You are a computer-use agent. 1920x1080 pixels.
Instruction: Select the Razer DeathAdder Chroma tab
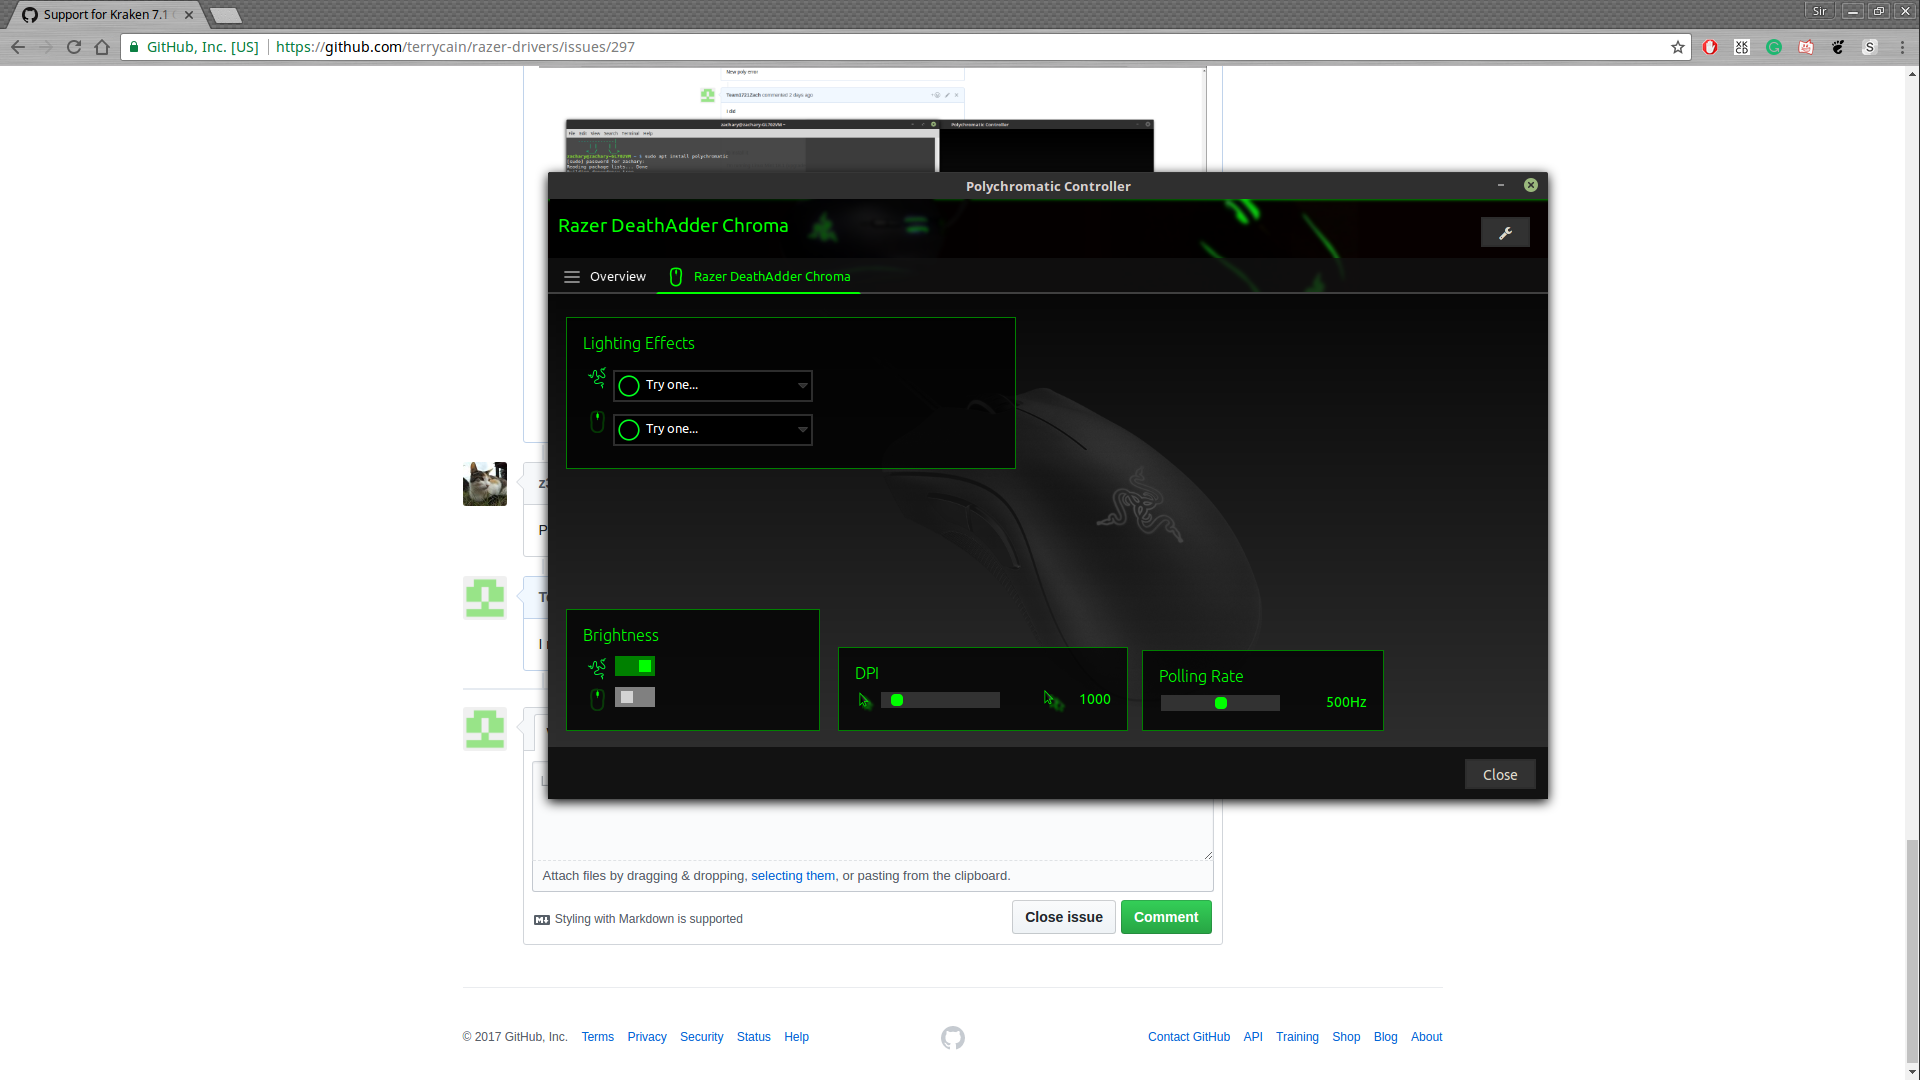coord(772,277)
